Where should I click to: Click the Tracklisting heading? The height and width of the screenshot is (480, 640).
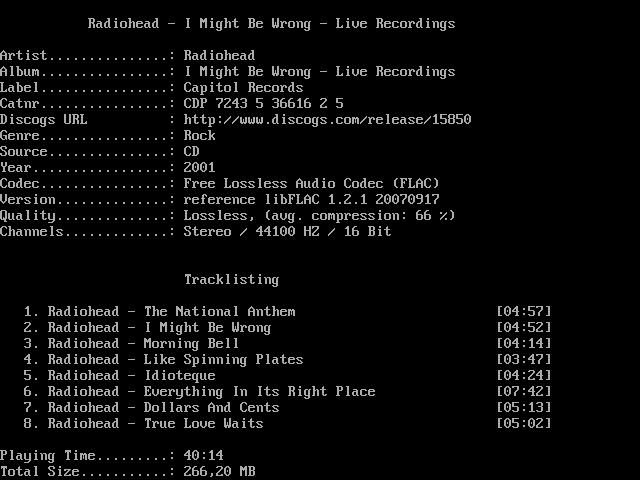coord(231,280)
